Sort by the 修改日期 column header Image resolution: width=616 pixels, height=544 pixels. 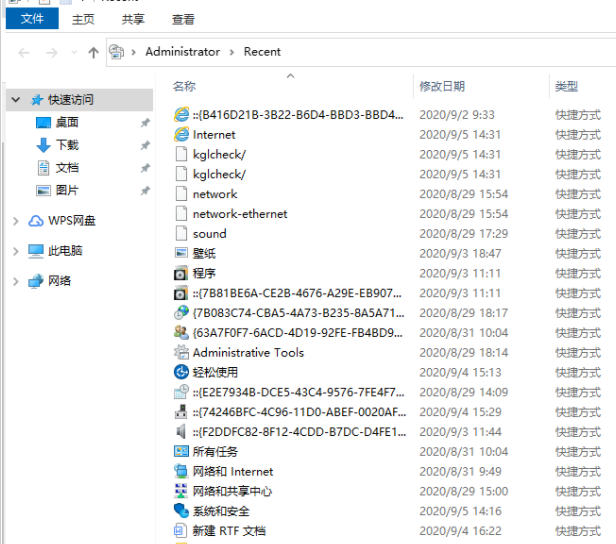442,87
